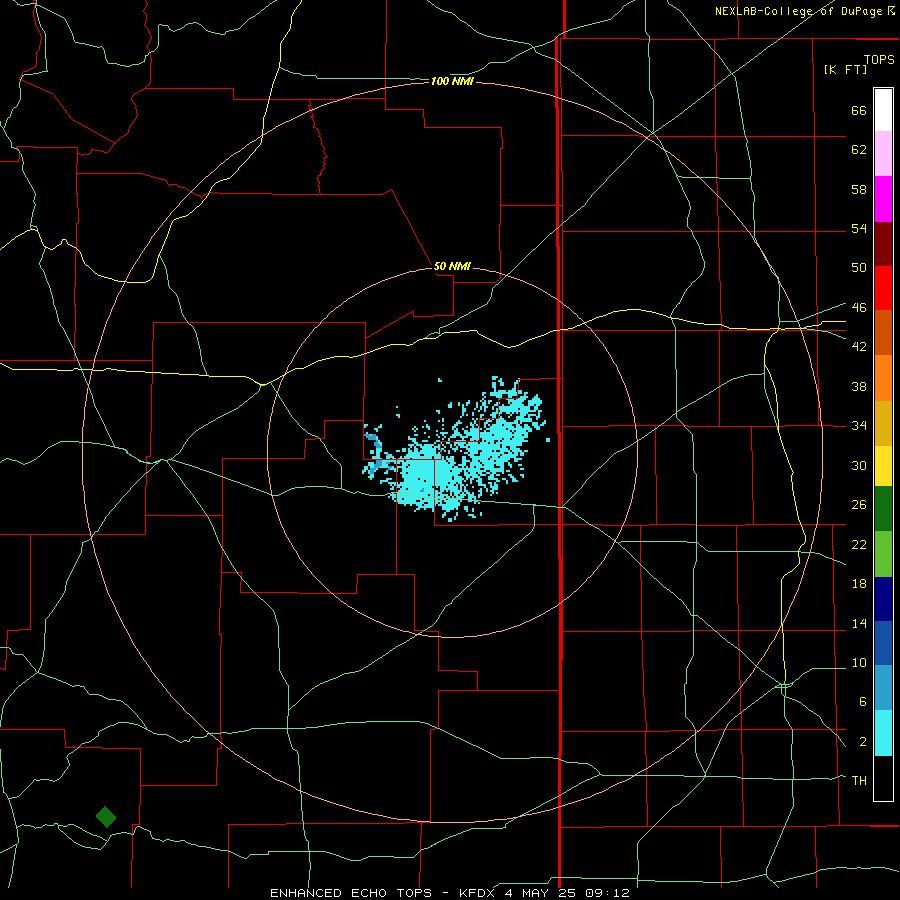Image resolution: width=900 pixels, height=900 pixels.
Task: Click the white 66 kft color swatch
Action: point(883,110)
